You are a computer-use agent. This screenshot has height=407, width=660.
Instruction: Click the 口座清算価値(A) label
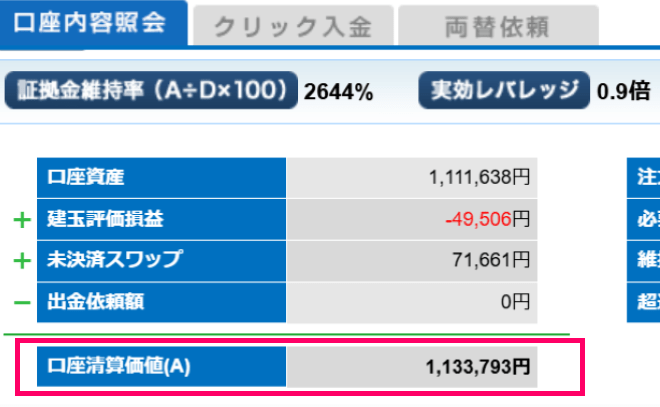(x=161, y=367)
